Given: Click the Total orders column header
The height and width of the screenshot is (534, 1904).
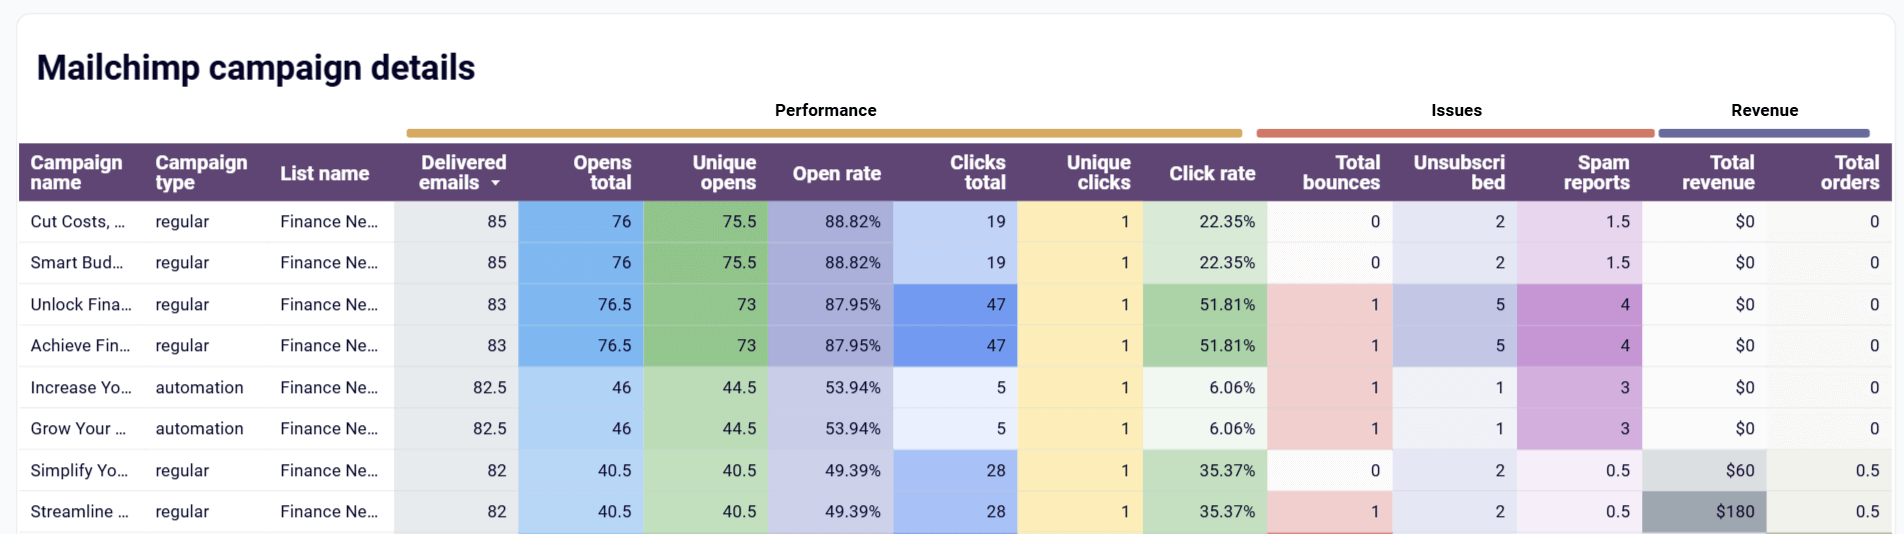Looking at the screenshot, I should click(x=1849, y=172).
